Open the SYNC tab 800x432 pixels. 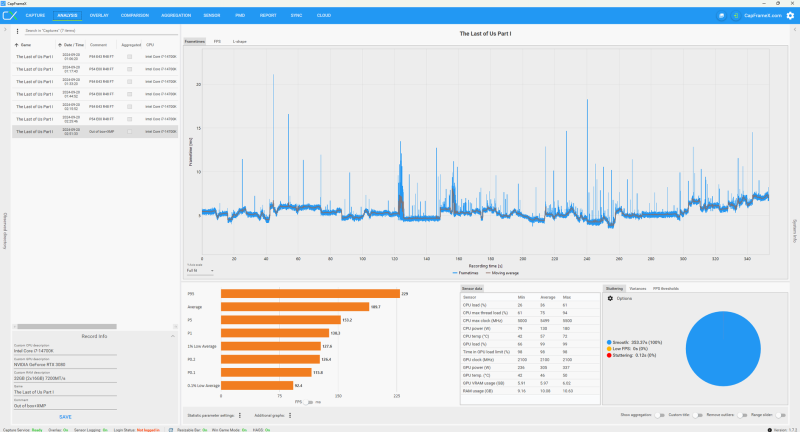(296, 15)
